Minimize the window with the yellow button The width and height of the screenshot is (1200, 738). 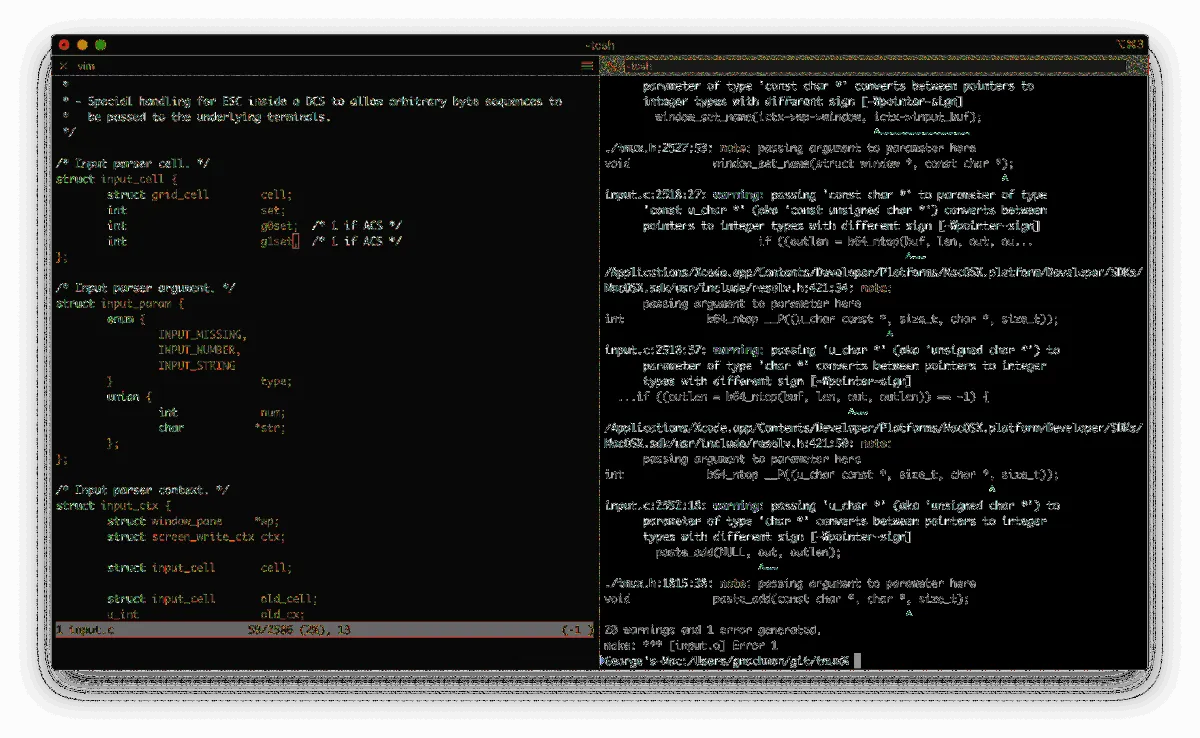pos(82,45)
